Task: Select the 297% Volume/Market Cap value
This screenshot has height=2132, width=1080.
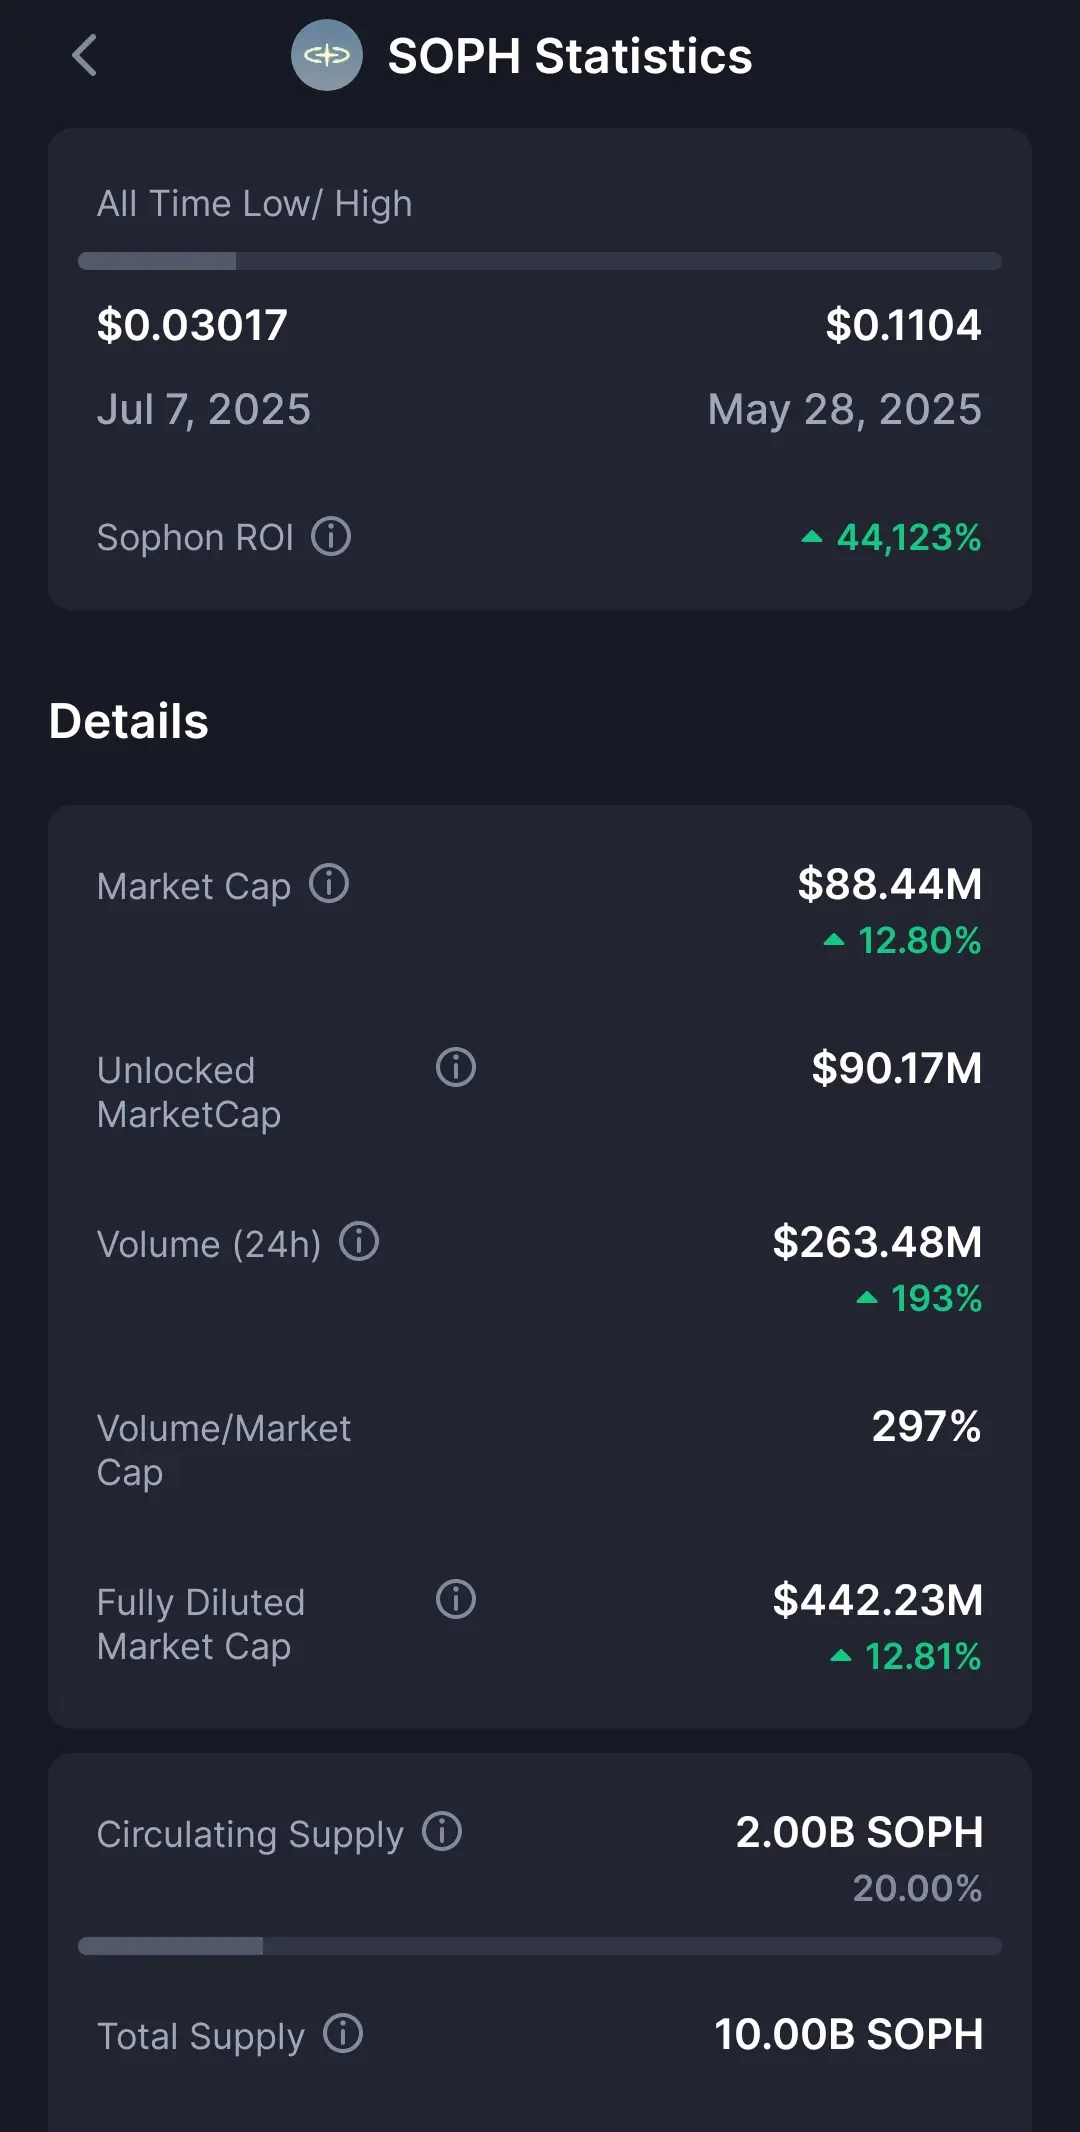Action: click(927, 1426)
